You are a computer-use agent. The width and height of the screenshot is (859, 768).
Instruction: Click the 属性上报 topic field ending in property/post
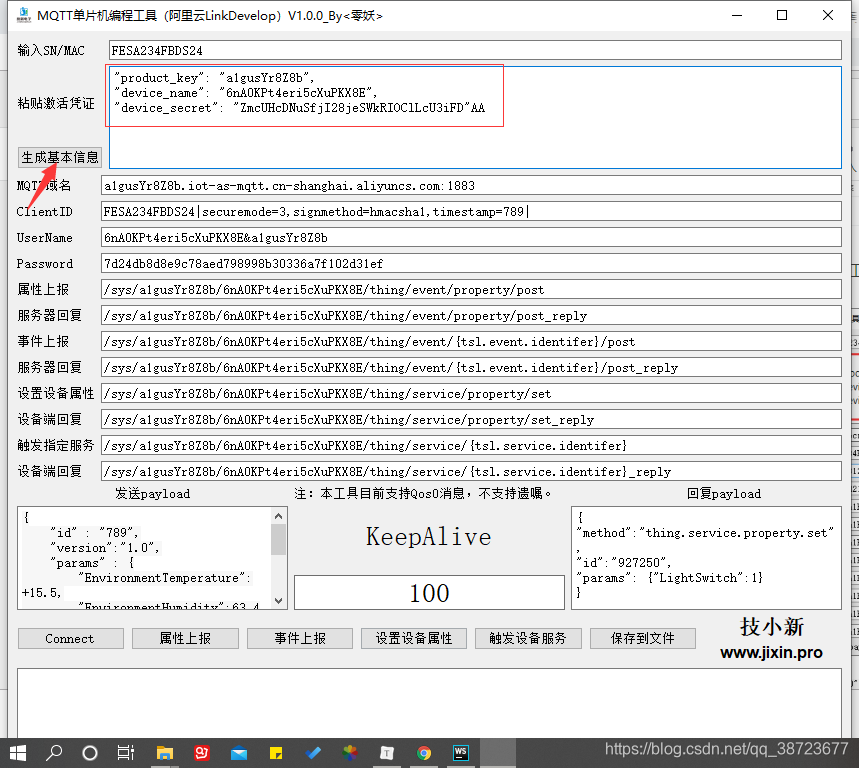coord(471,290)
